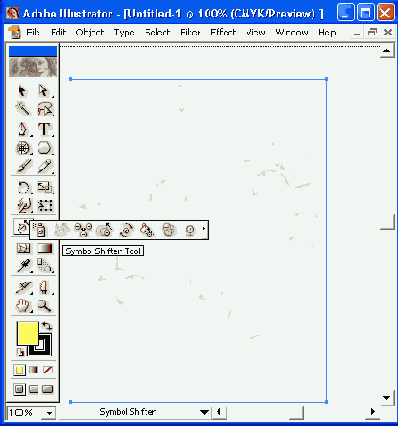Click the vertical scrollbar down arrow
The height and width of the screenshot is (426, 398).
[x=386, y=398]
